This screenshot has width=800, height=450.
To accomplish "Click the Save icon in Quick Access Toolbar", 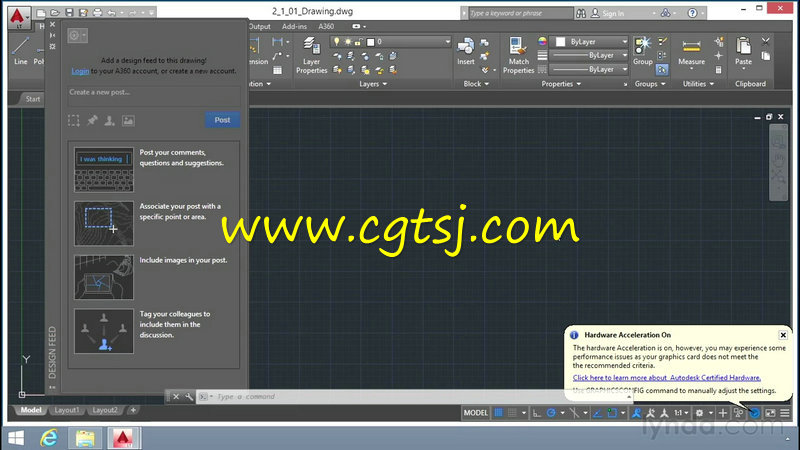I will pyautogui.click(x=69, y=12).
